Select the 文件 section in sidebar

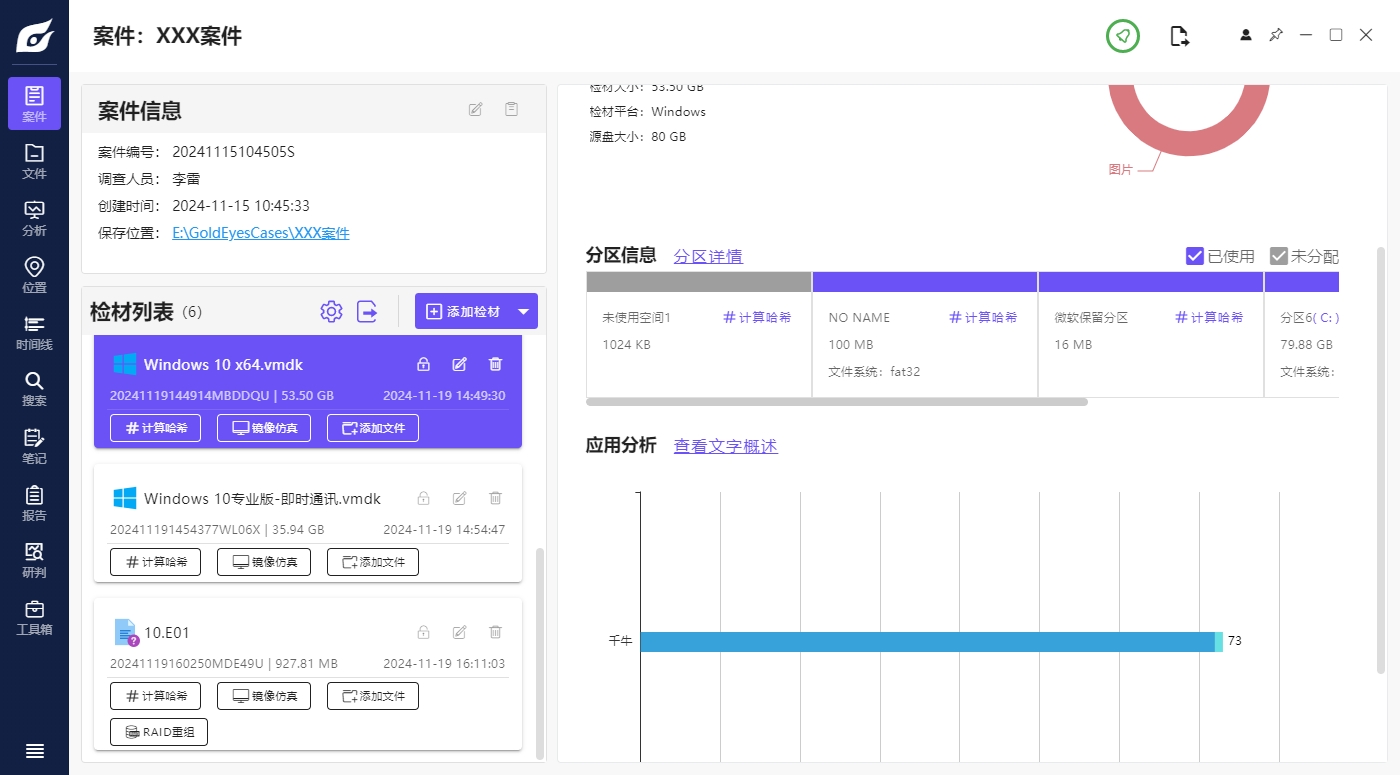click(34, 161)
